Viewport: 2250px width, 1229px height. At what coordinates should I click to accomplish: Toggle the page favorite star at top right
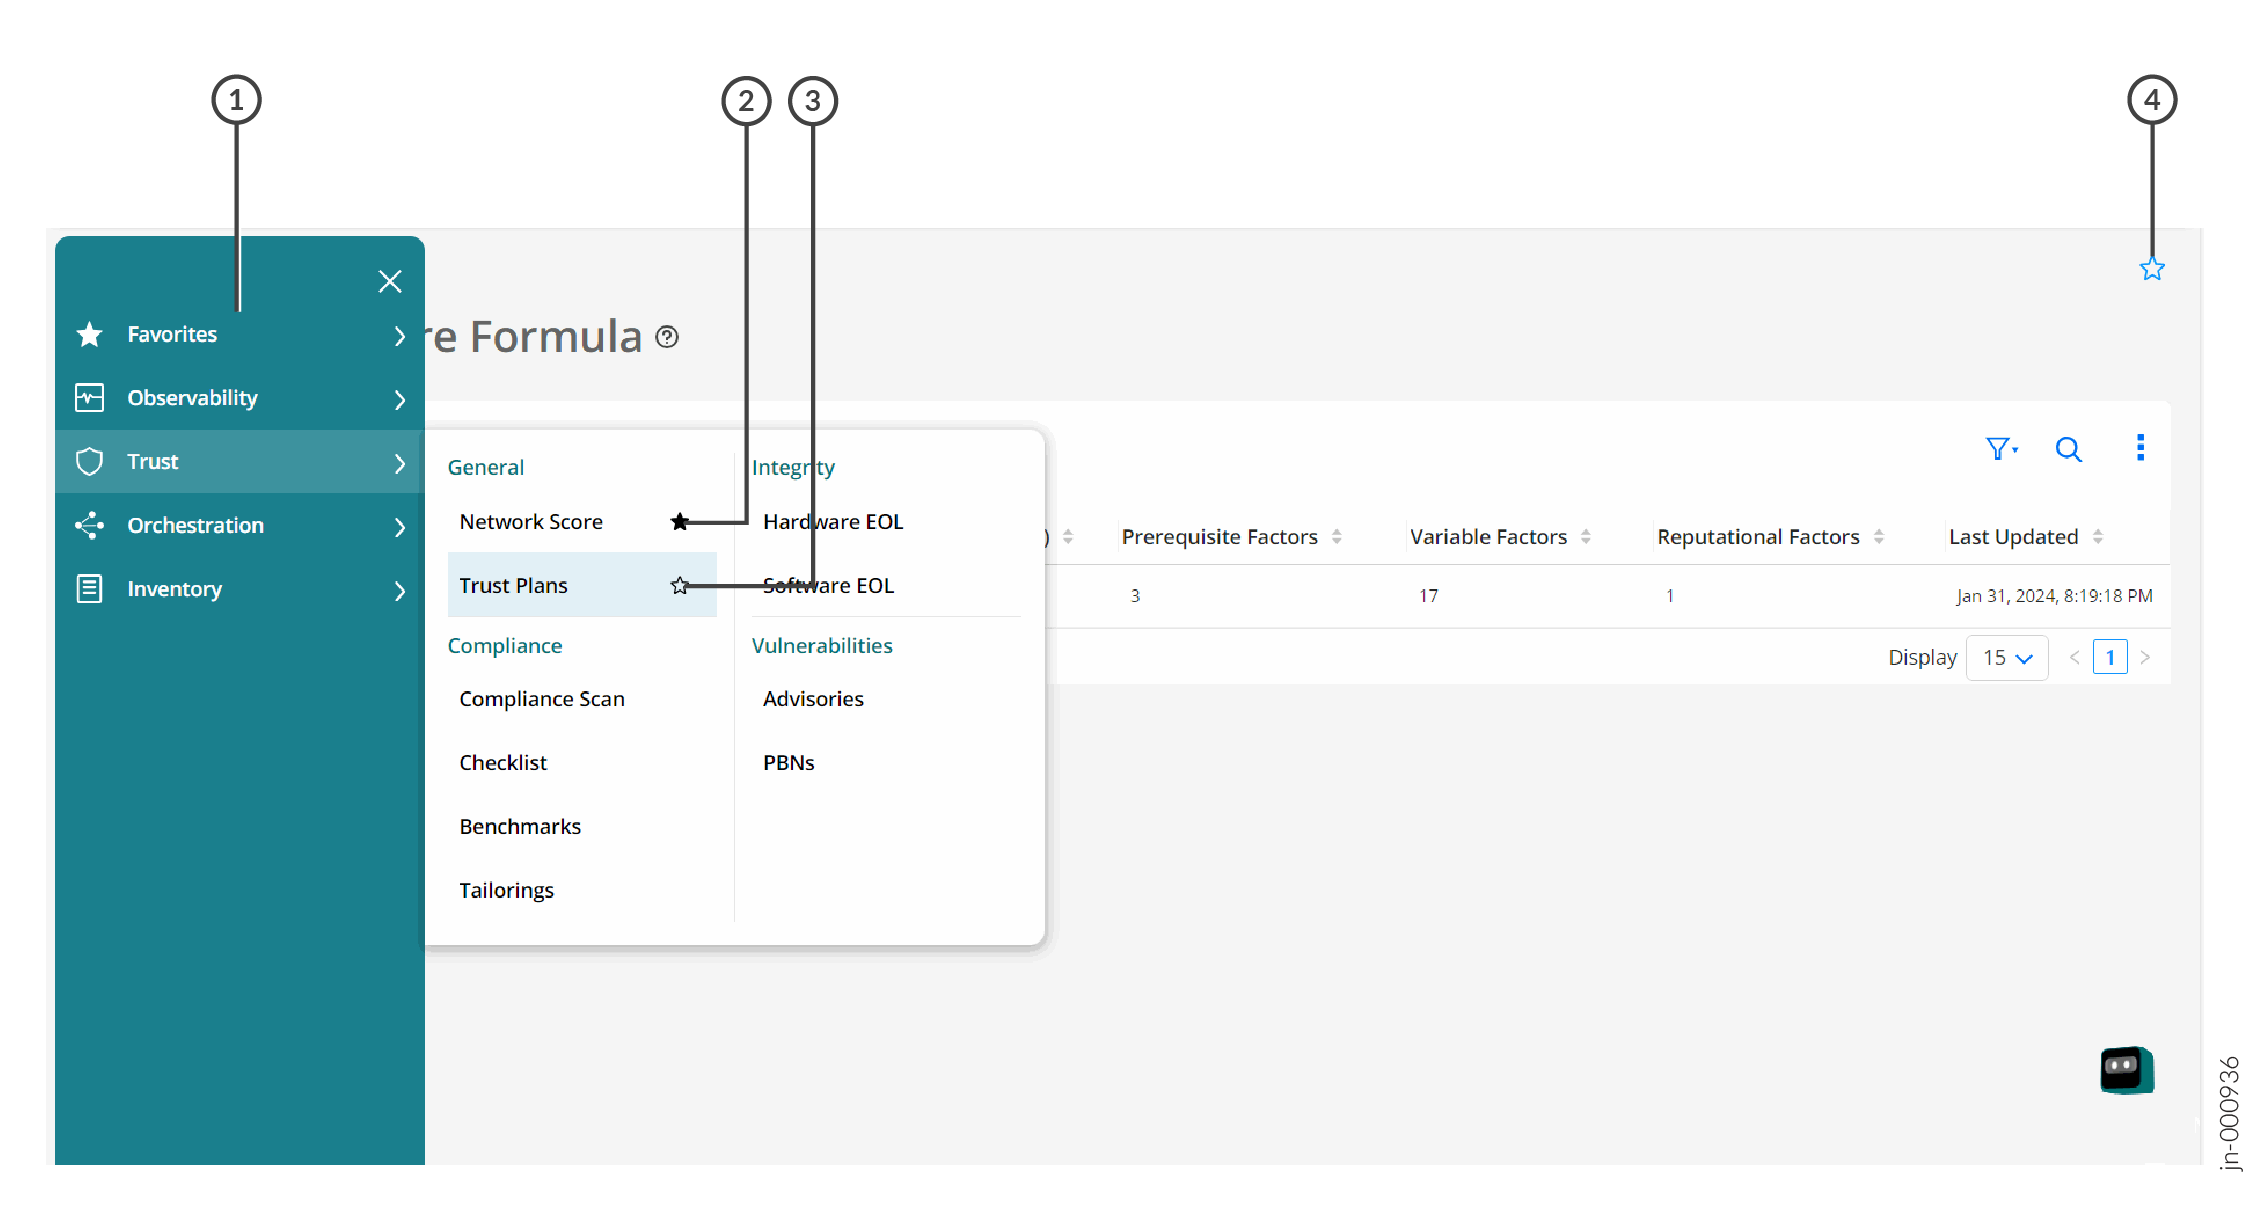coord(2151,268)
